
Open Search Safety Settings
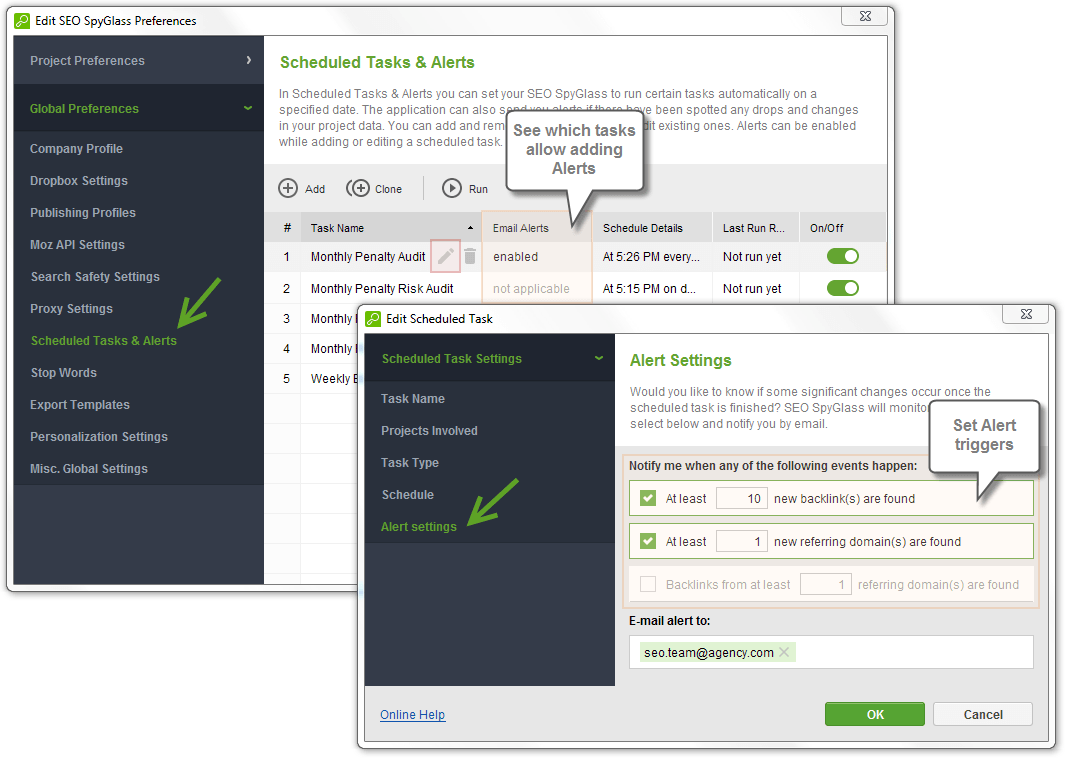point(95,276)
